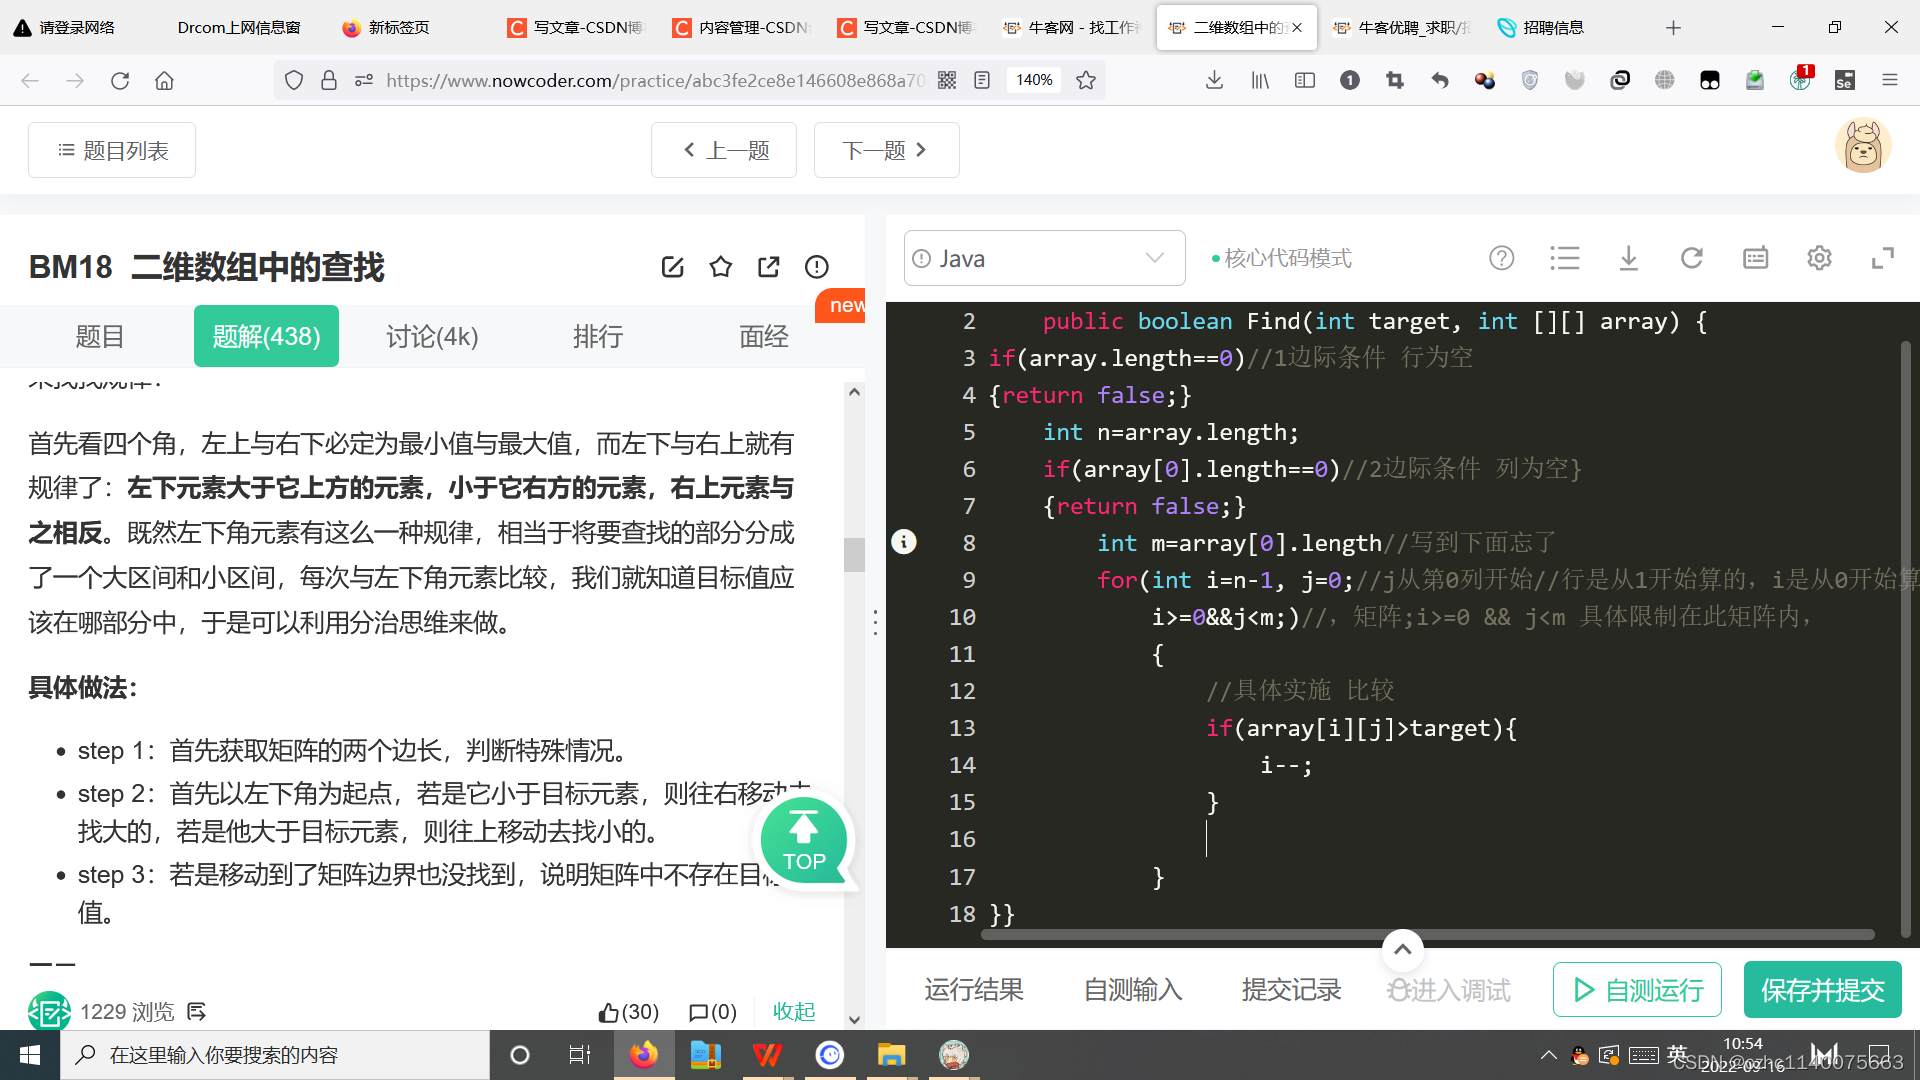This screenshot has height=1080, width=1920.
Task: Switch to the 讨论(4k) tab
Action: (x=431, y=336)
